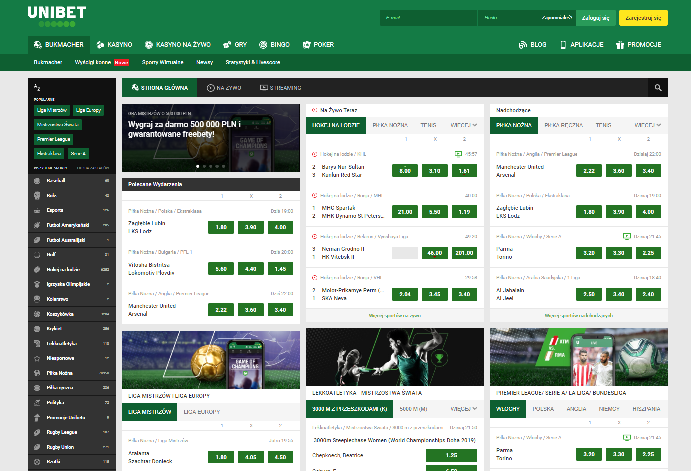Click more live bets link under Na Żywo Teraz
Viewport: 691px width, 471px height.
(395, 315)
